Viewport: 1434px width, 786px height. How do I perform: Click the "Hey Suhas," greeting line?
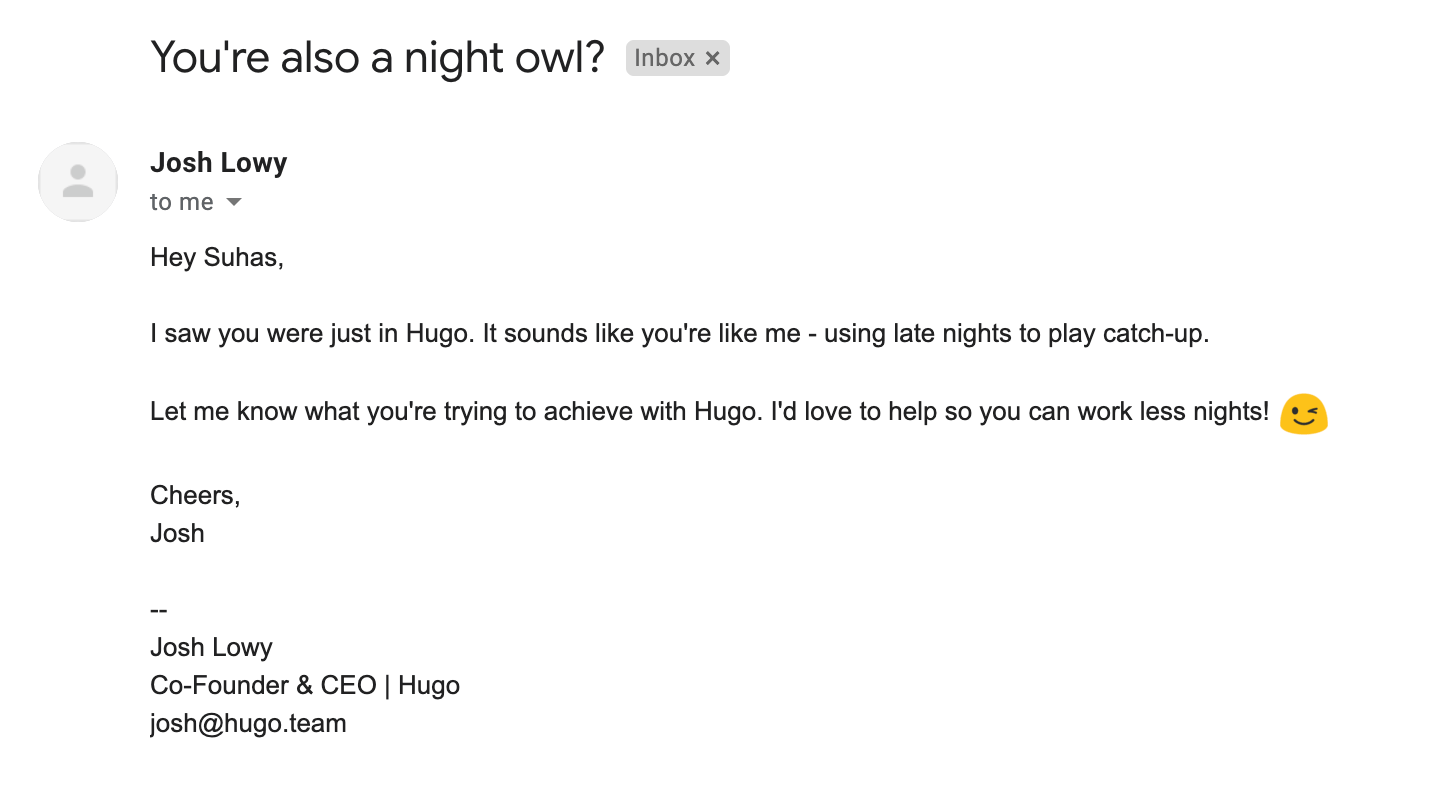click(x=217, y=257)
